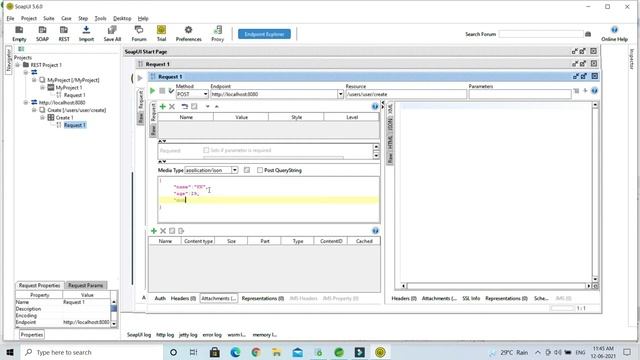
Task: Create an Empty project from the toolbar
Action: coord(19,33)
